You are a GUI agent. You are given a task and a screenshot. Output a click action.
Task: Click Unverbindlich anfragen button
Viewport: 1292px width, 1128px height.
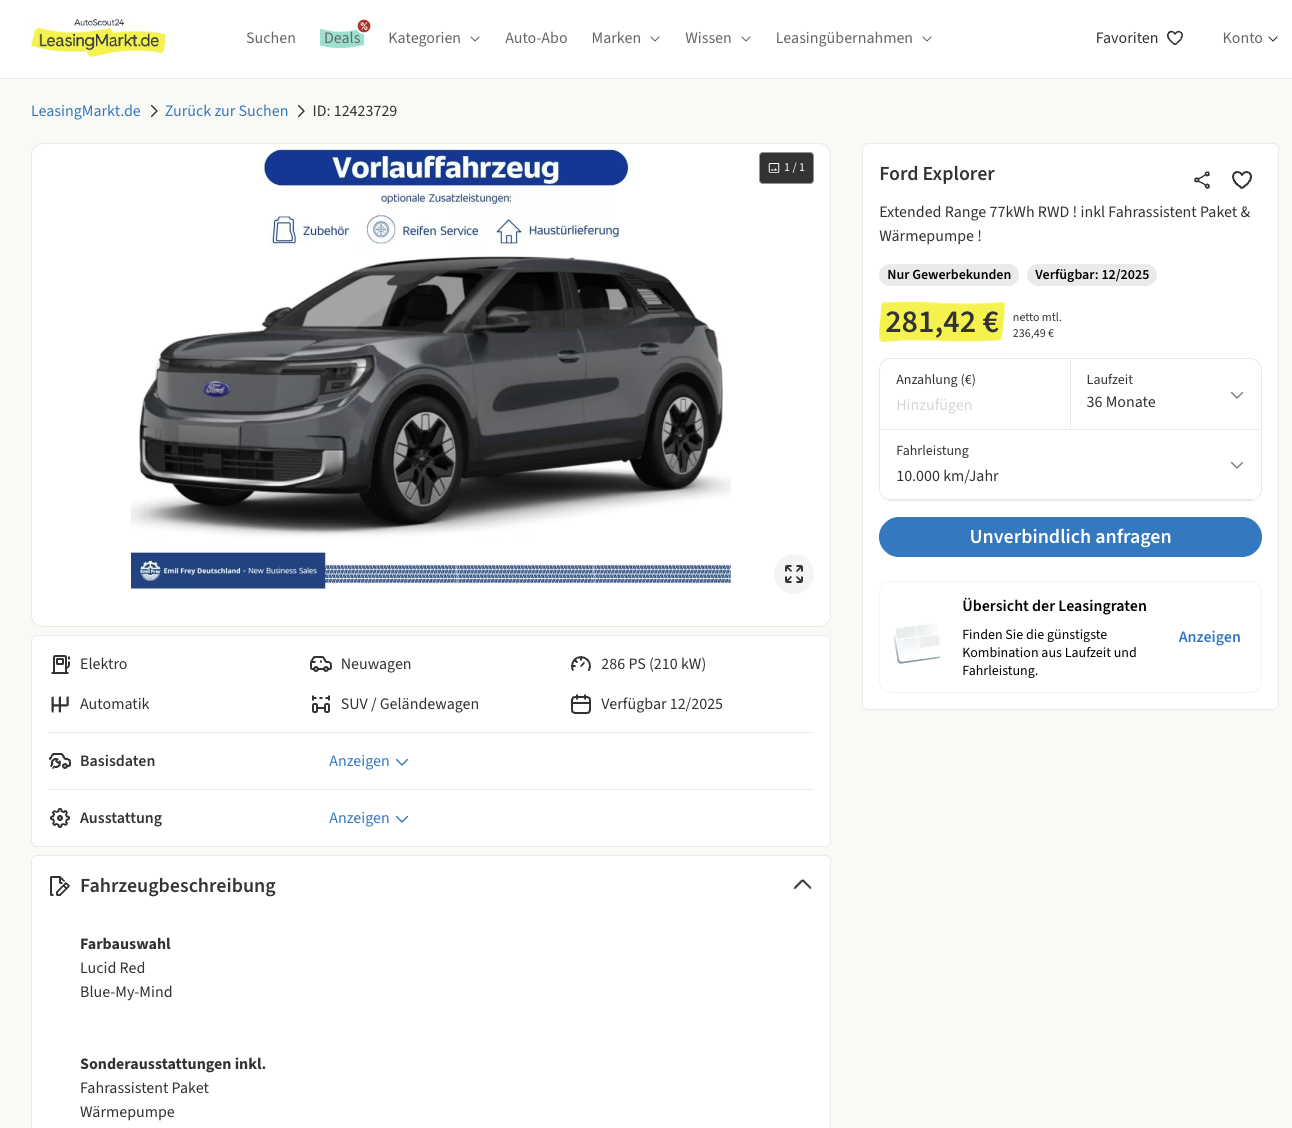coord(1070,537)
